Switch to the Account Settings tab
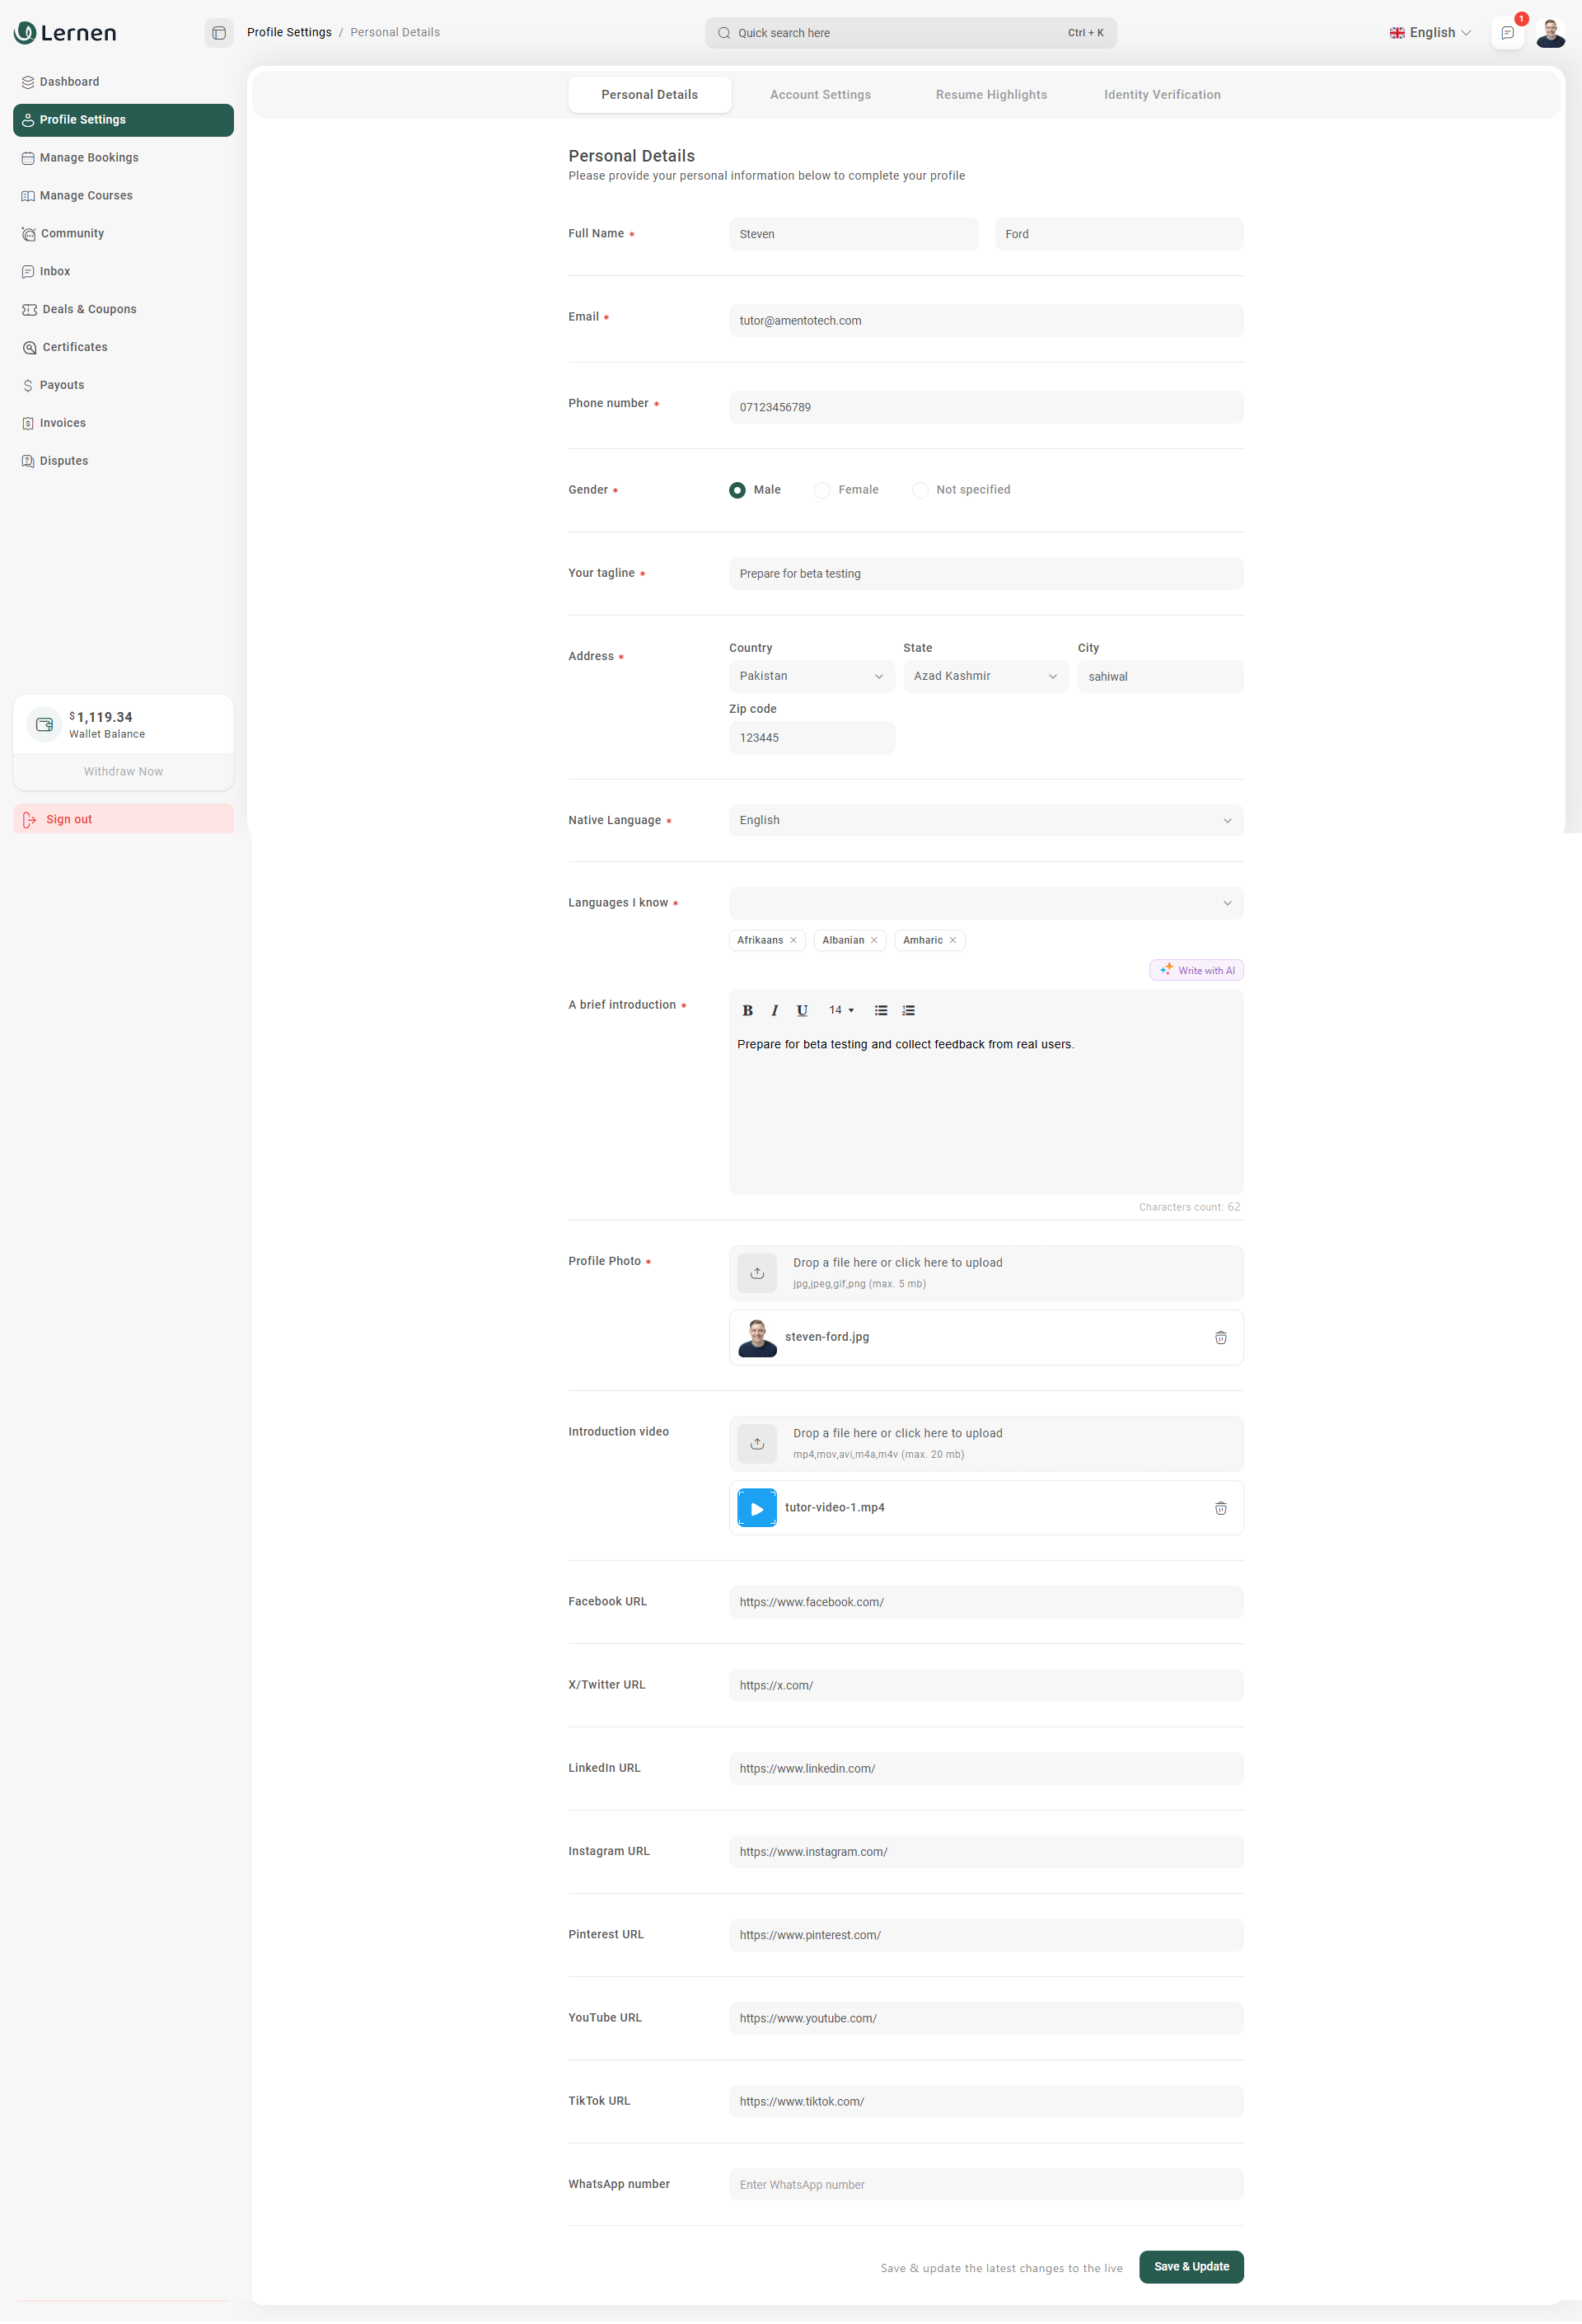Viewport: 1582px width, 2324px height. [820, 95]
